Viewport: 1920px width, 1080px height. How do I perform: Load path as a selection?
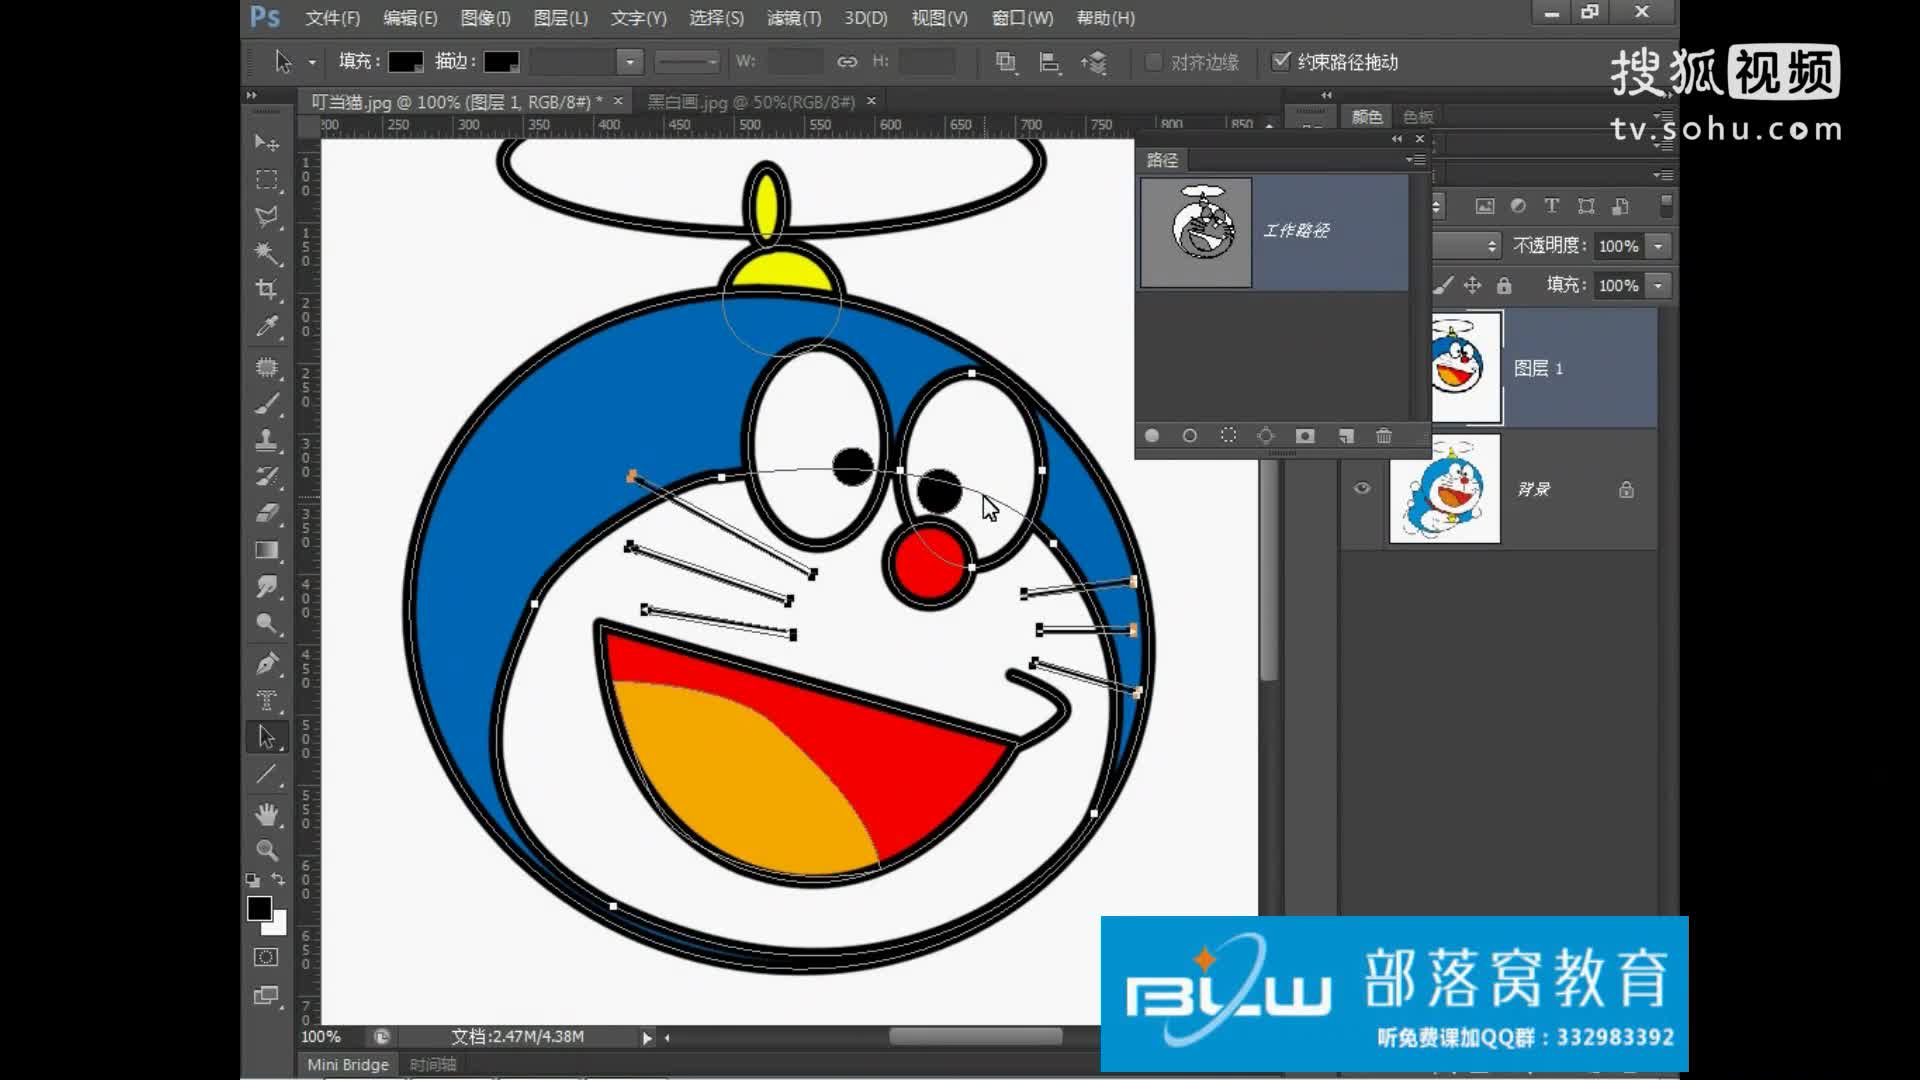click(x=1228, y=436)
